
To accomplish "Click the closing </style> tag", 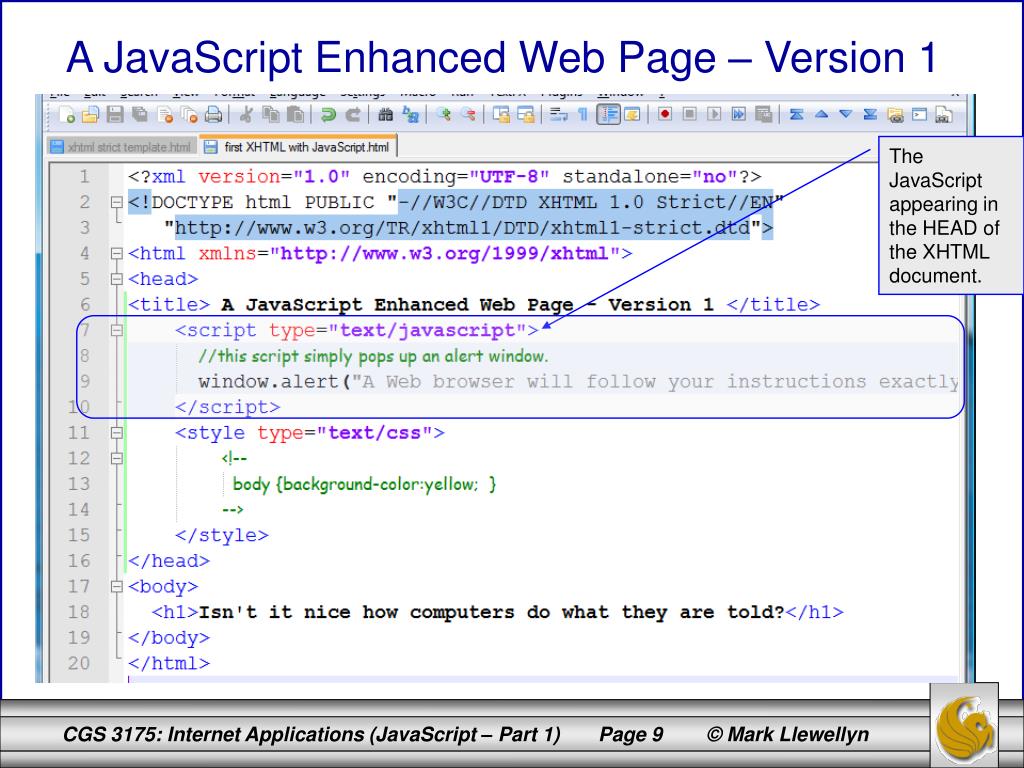I will (x=221, y=536).
